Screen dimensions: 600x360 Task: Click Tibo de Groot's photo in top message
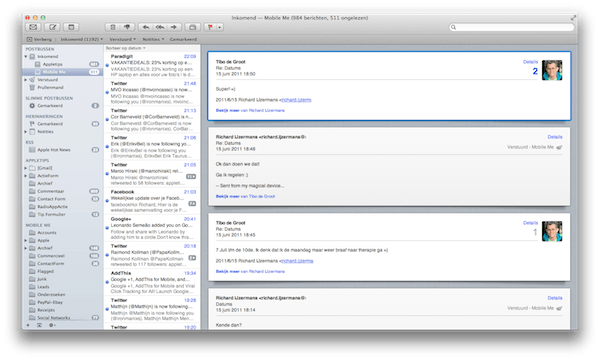552,70
